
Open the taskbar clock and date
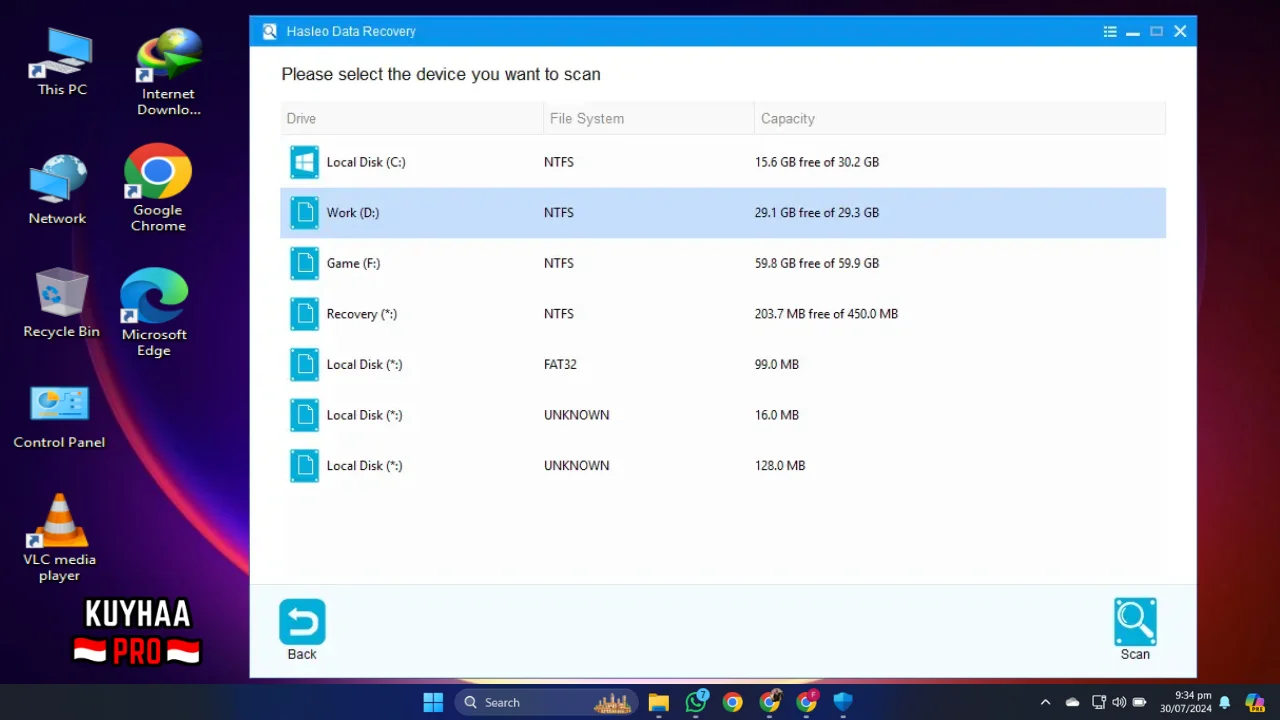click(1186, 702)
